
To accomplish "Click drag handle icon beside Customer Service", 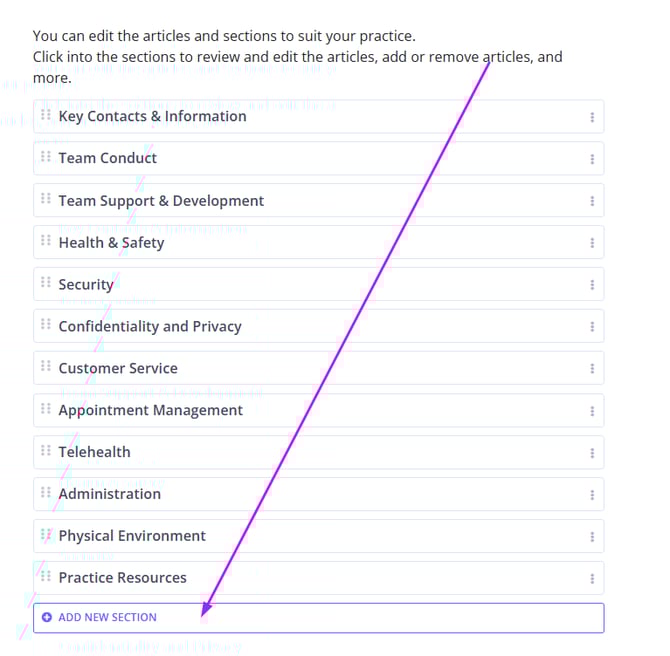I will [x=46, y=367].
